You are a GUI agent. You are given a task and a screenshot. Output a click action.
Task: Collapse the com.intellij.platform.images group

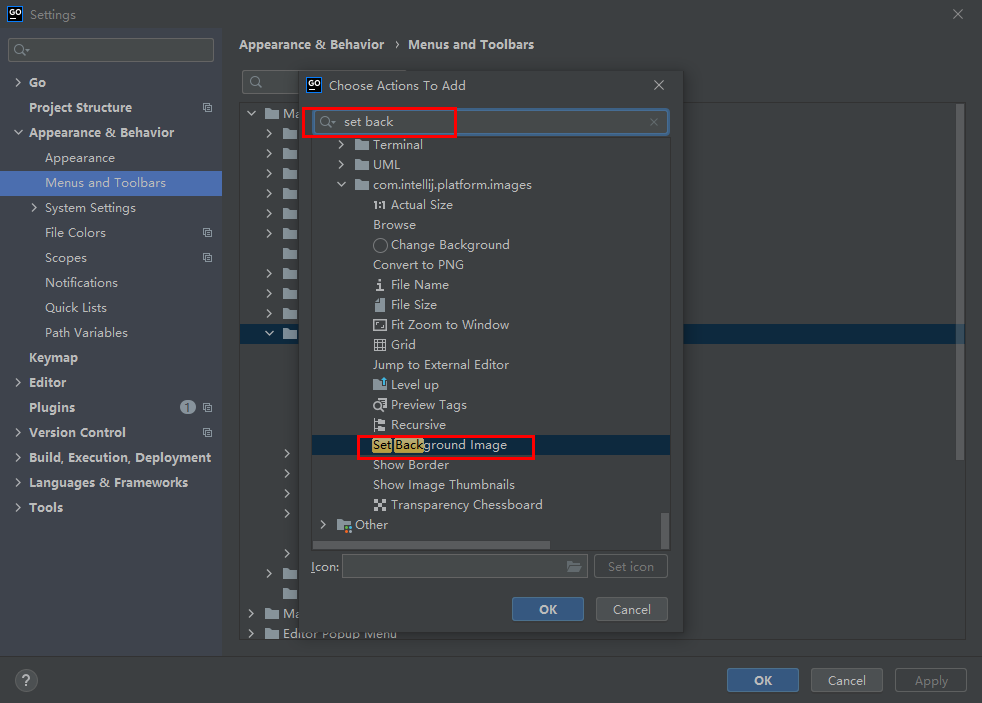point(341,185)
